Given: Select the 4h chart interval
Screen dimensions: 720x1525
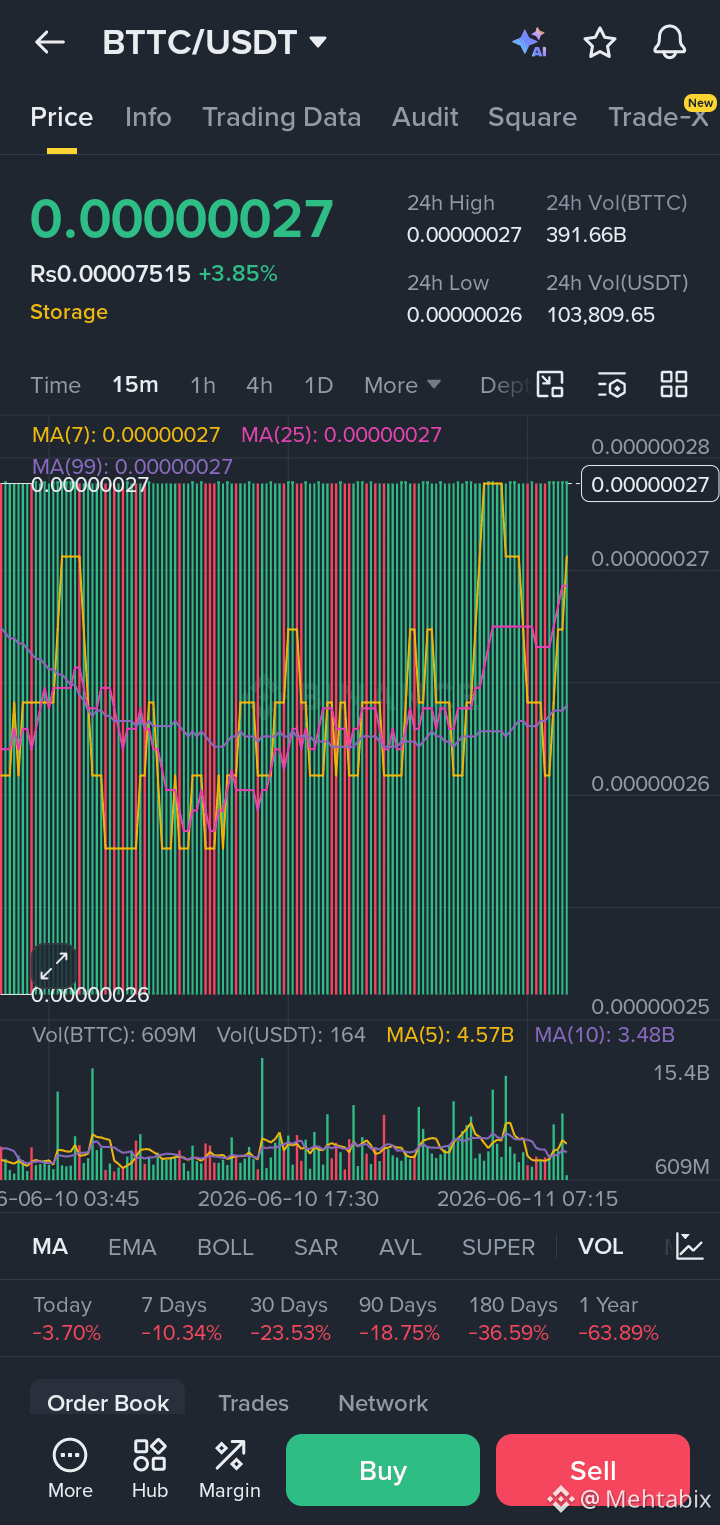Looking at the screenshot, I should pyautogui.click(x=260, y=385).
